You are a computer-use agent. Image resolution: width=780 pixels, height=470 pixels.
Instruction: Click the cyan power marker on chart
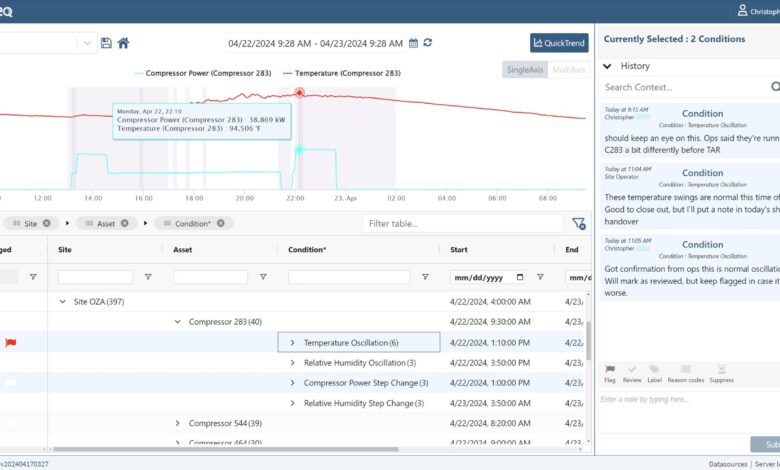pyautogui.click(x=299, y=149)
